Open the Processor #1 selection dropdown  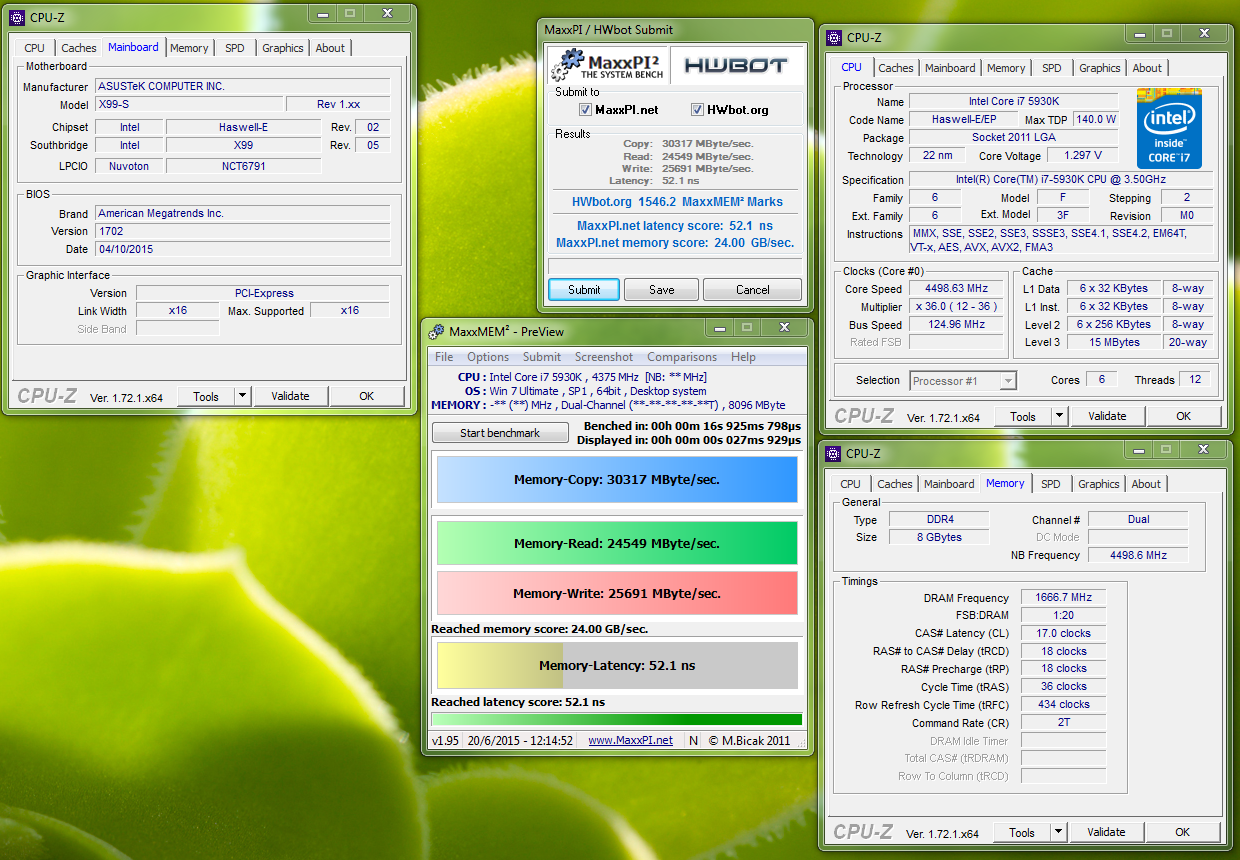tap(963, 380)
